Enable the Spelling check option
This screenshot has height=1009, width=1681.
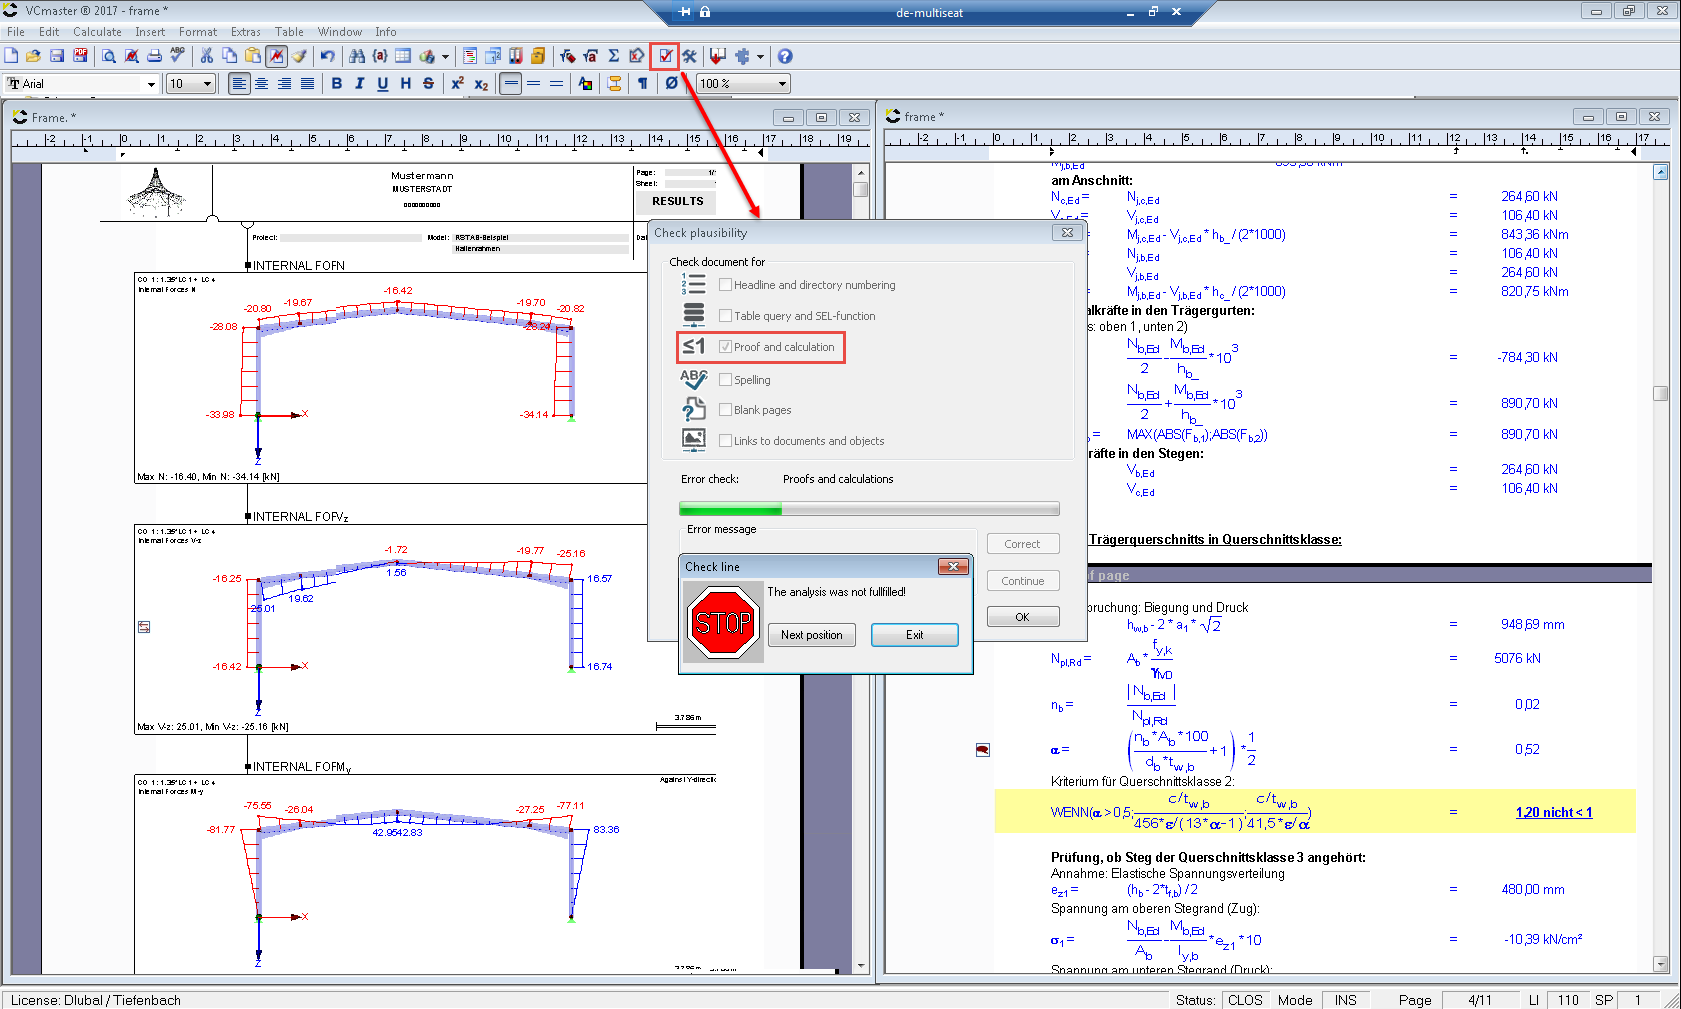(726, 380)
